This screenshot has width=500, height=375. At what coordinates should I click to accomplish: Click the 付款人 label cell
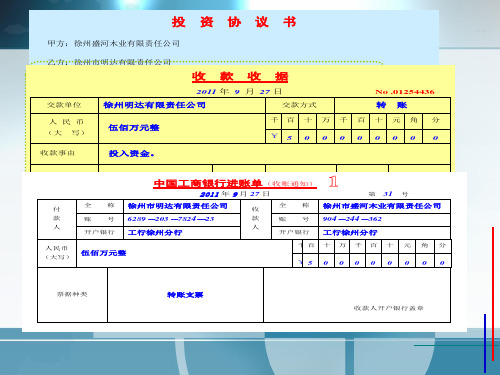(57, 219)
